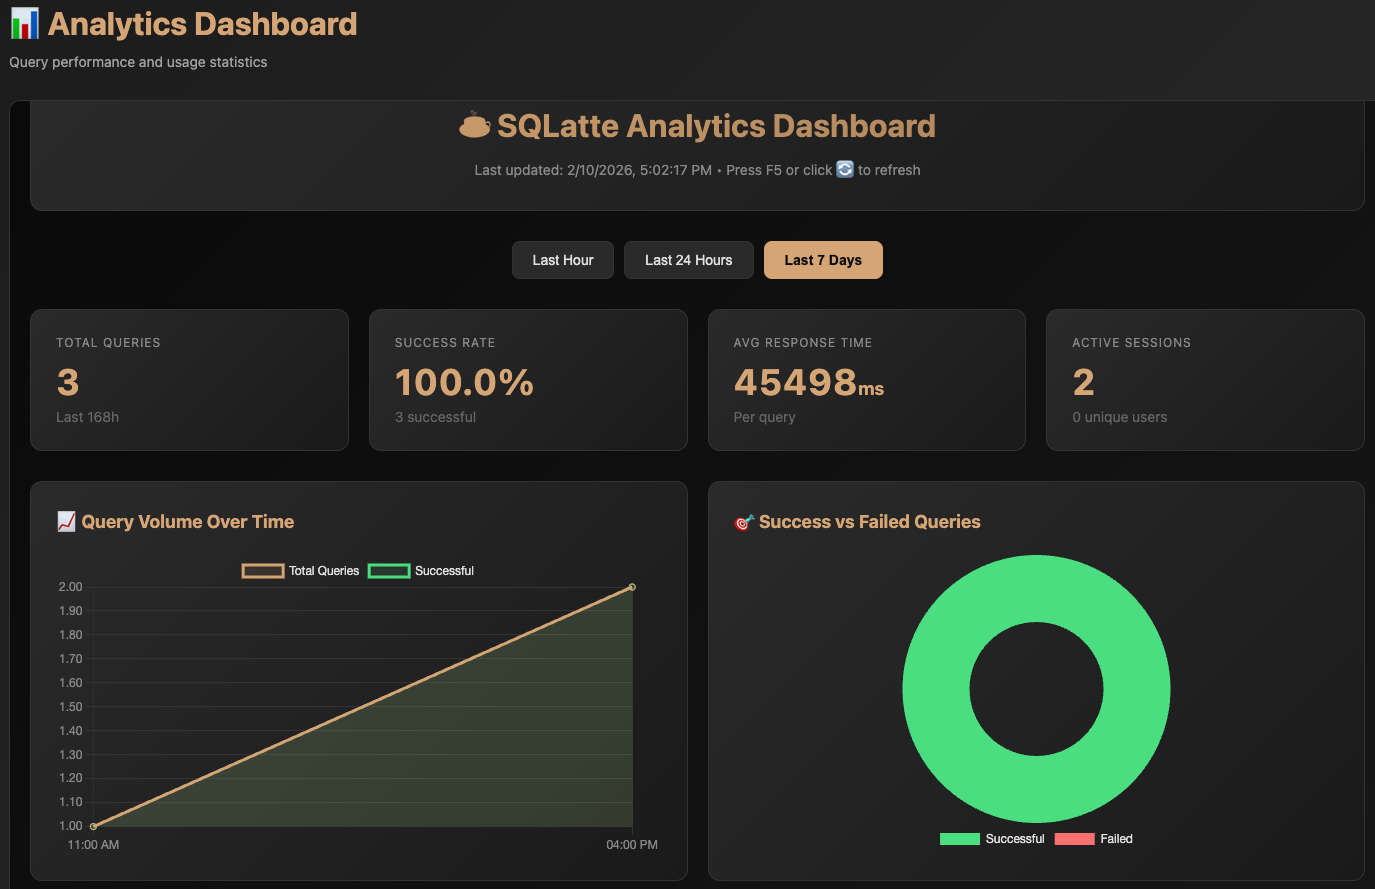Select the Last 7 Days filter button
This screenshot has width=1375, height=889.
point(823,259)
